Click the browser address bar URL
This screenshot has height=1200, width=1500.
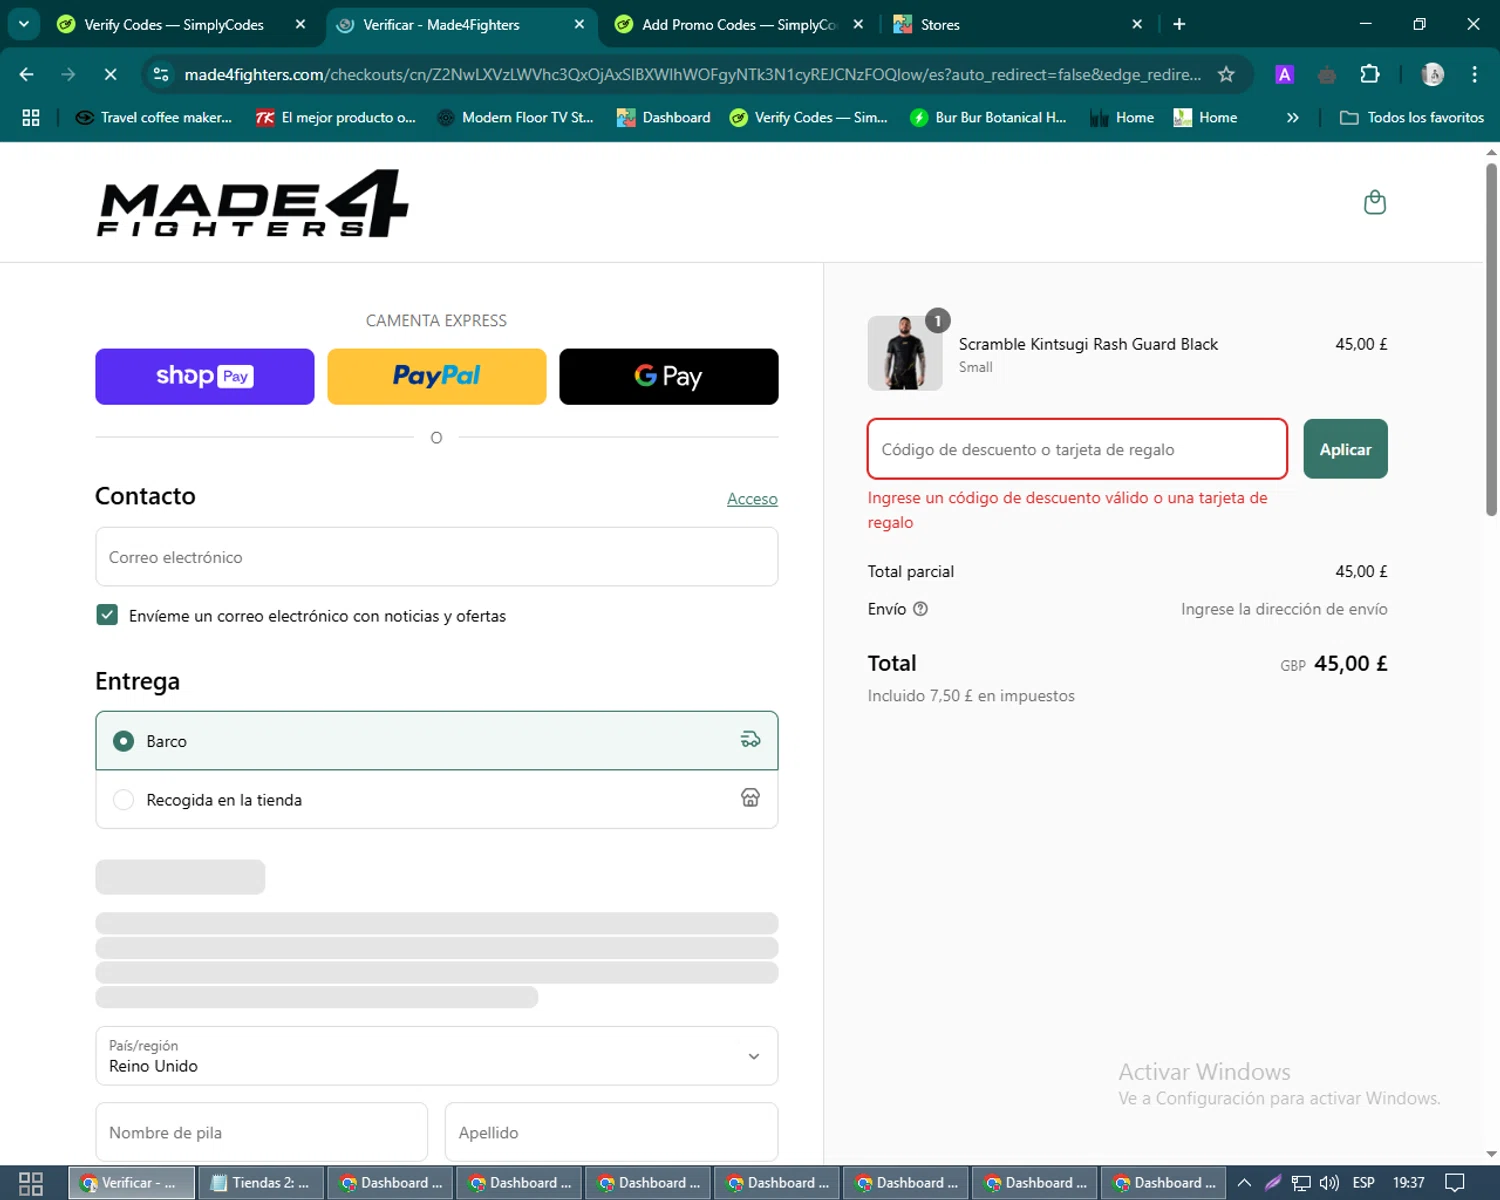click(692, 74)
